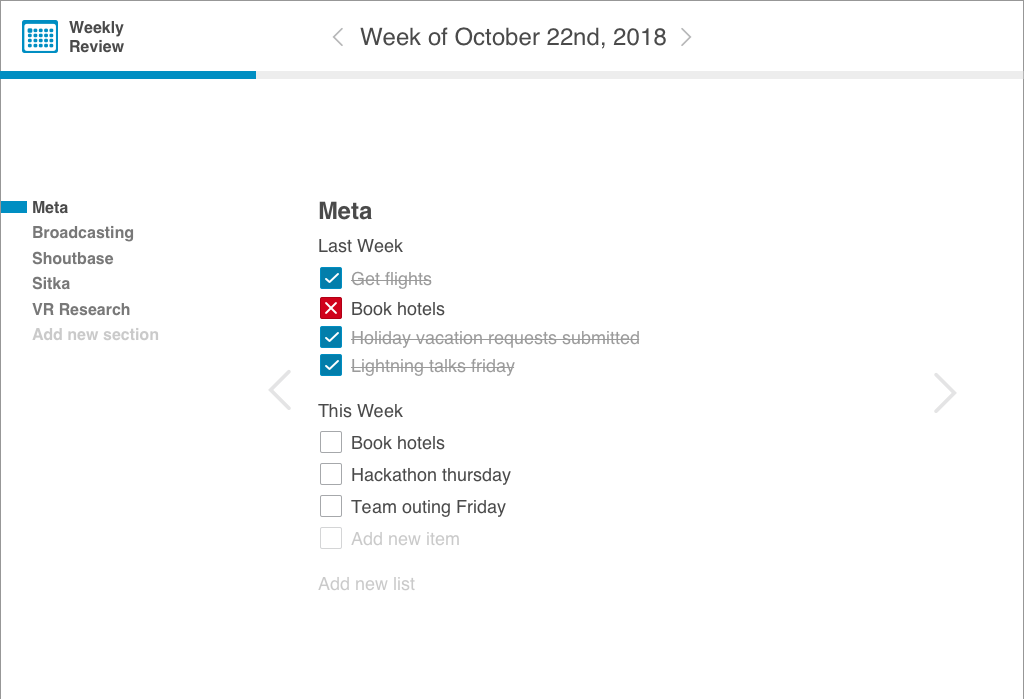Open the Sitka section
This screenshot has width=1024, height=699.
tap(51, 283)
